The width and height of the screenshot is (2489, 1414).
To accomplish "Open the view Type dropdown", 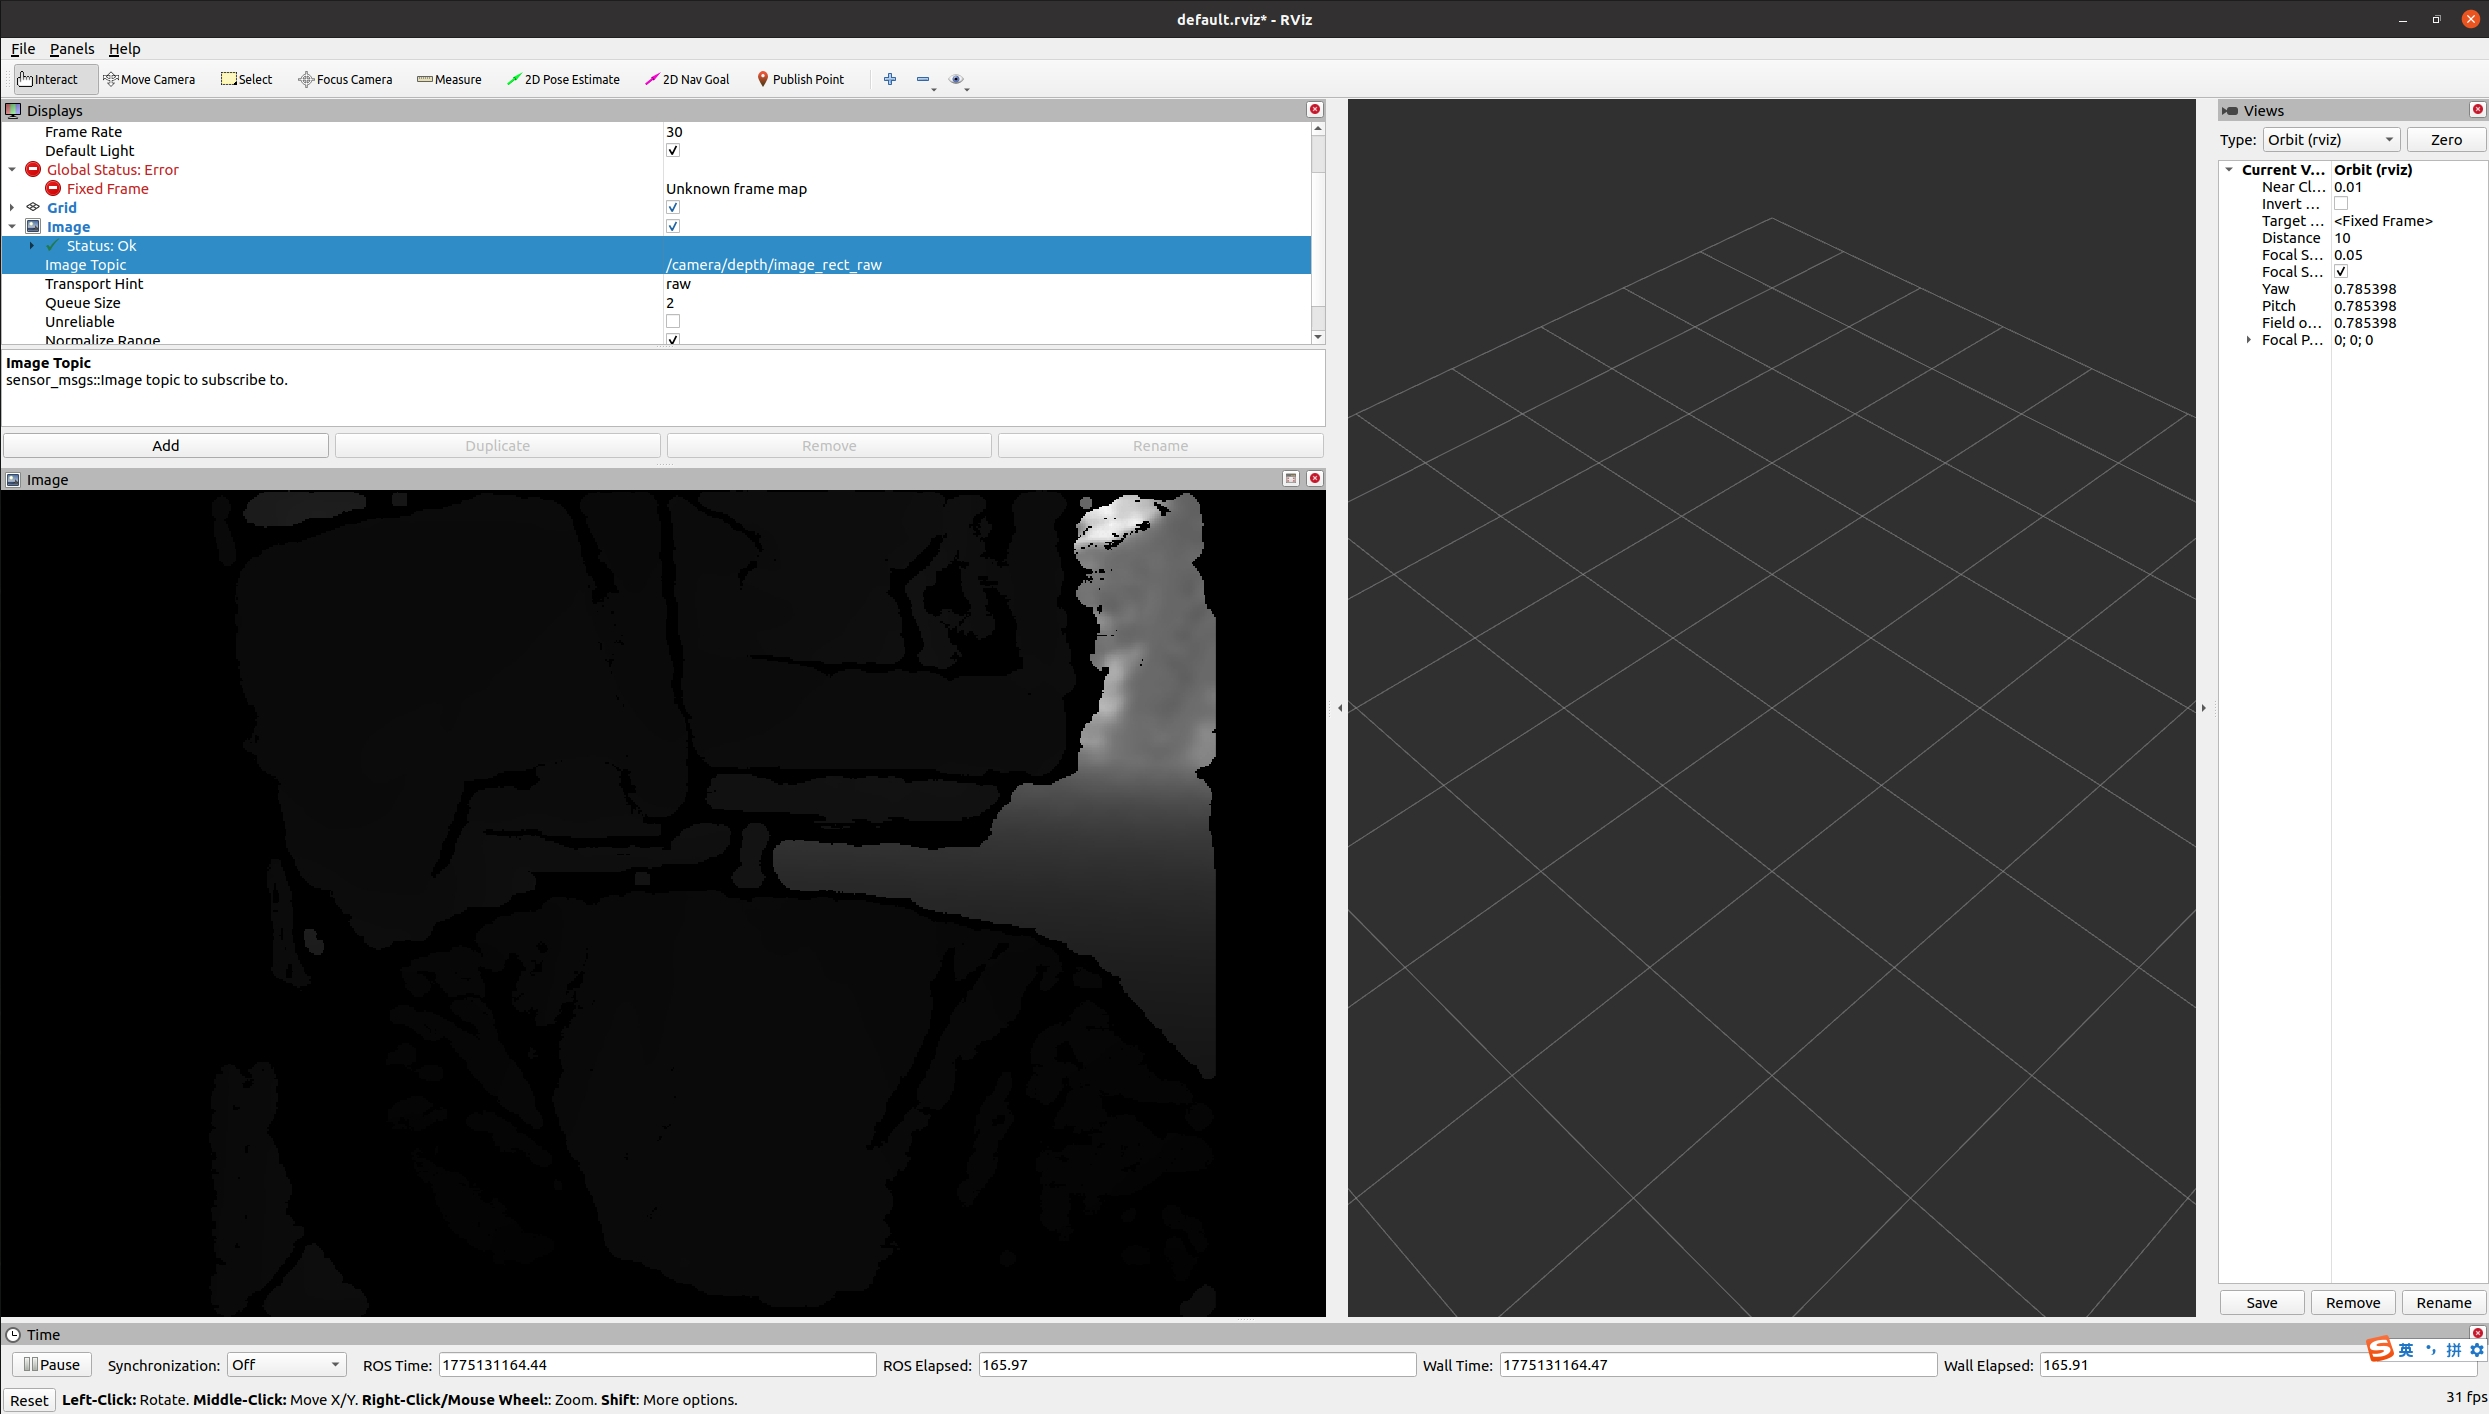I will (2331, 139).
